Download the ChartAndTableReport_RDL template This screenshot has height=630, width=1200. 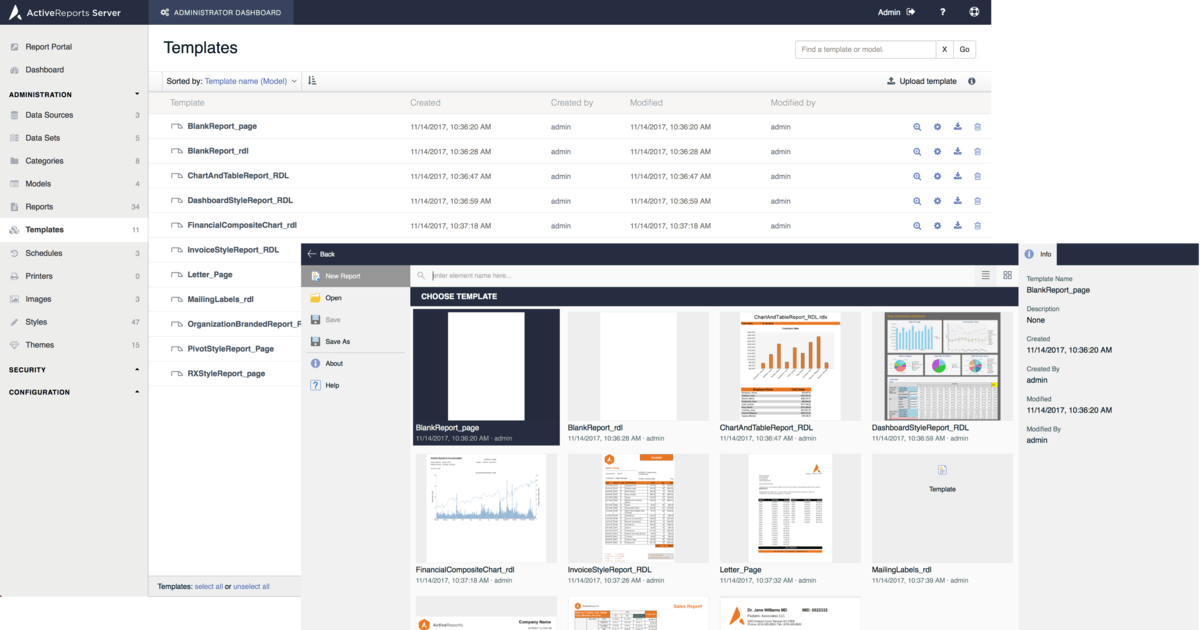(x=957, y=176)
